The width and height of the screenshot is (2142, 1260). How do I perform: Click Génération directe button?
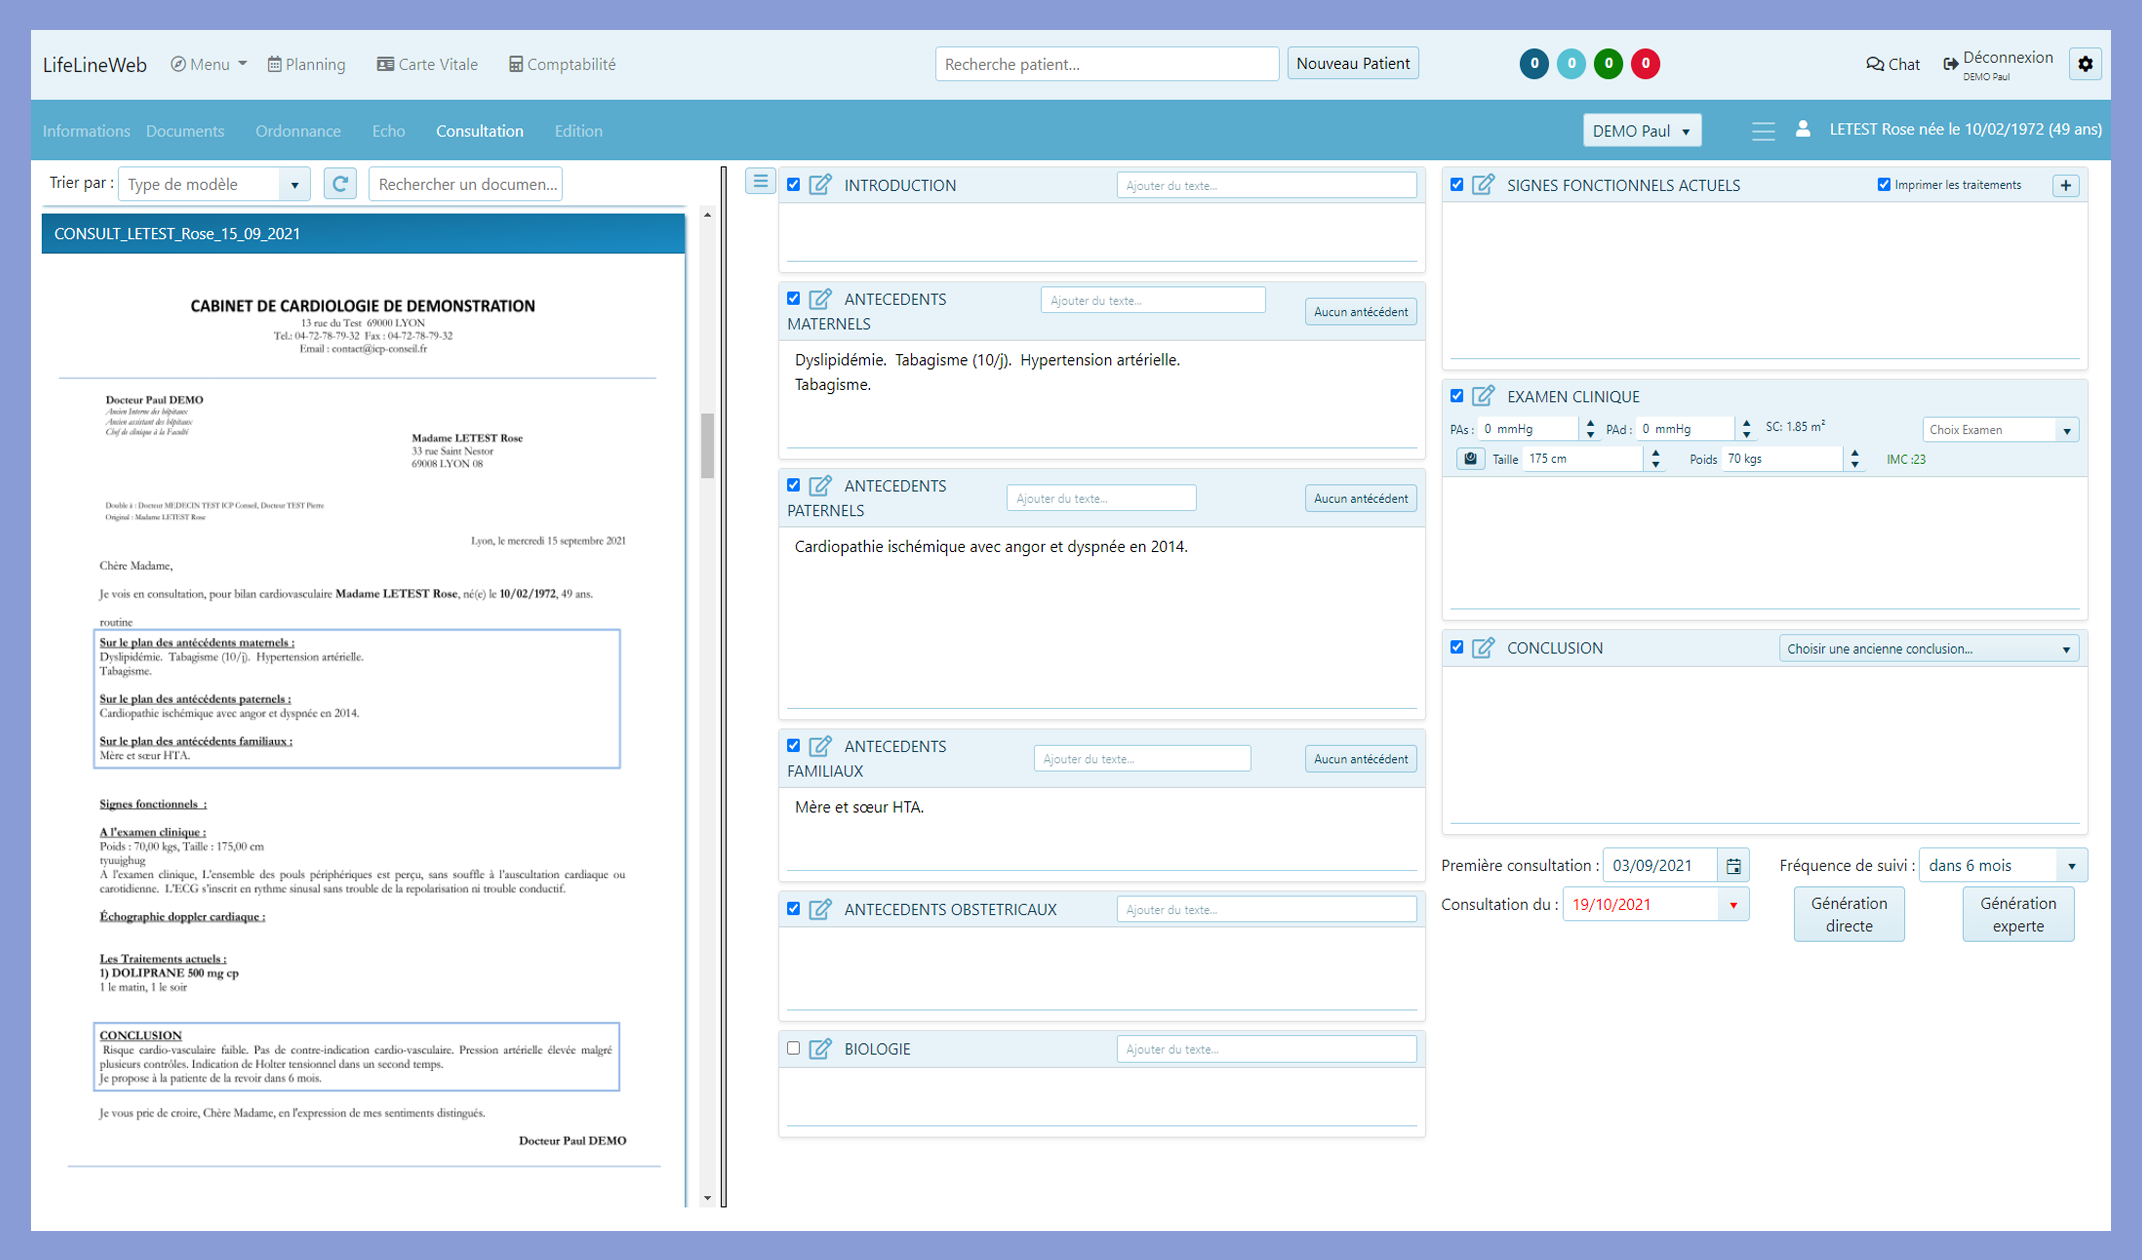(1849, 914)
